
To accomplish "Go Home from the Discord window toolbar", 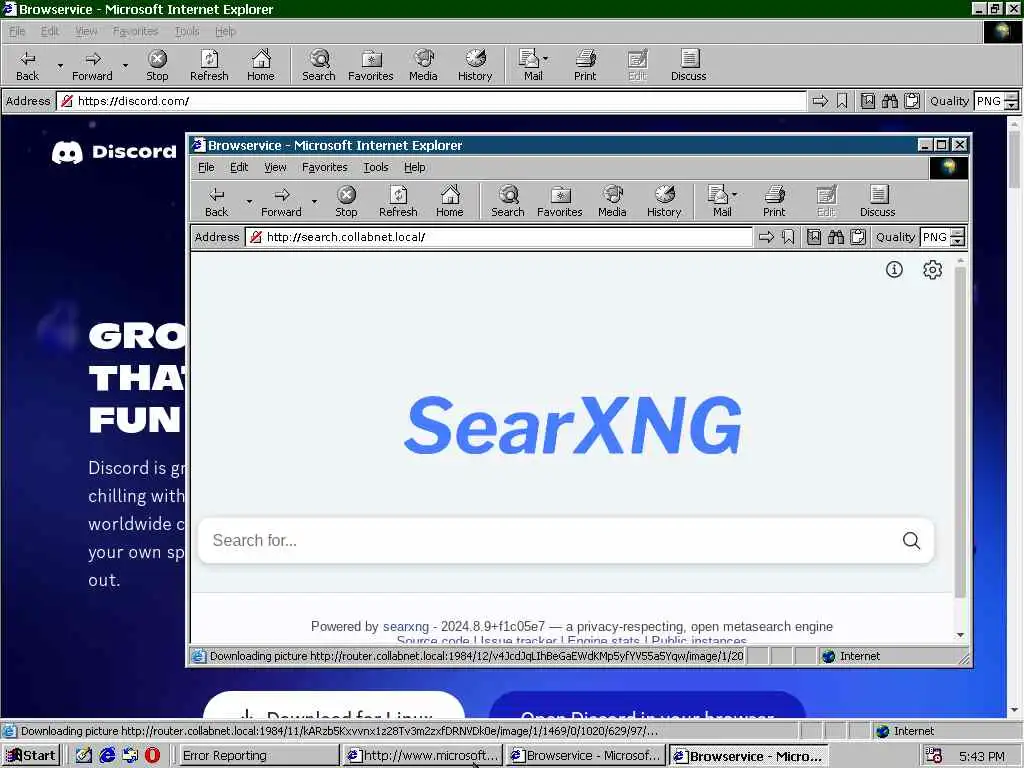I will point(261,66).
